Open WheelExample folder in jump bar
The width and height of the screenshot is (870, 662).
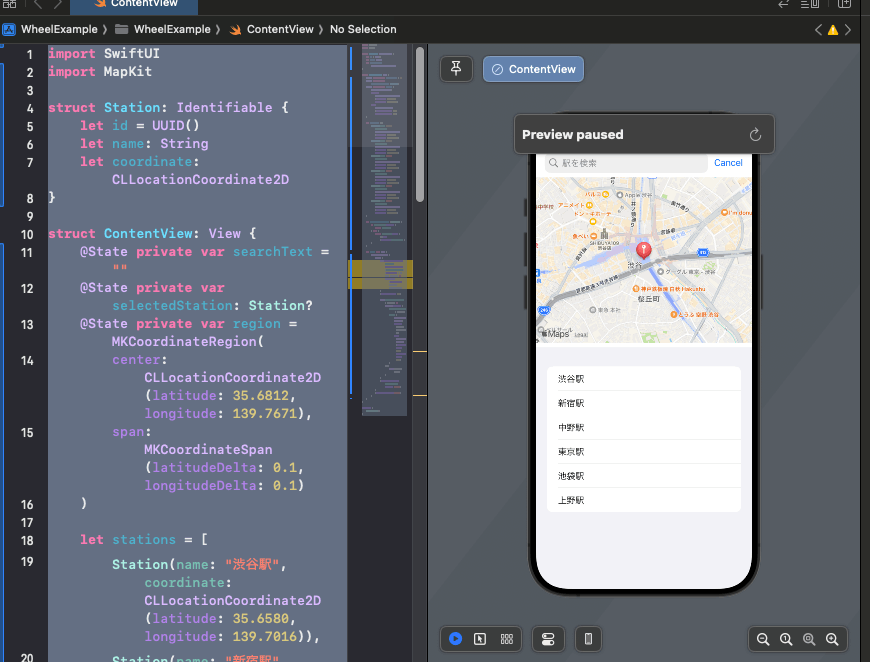pos(171,30)
